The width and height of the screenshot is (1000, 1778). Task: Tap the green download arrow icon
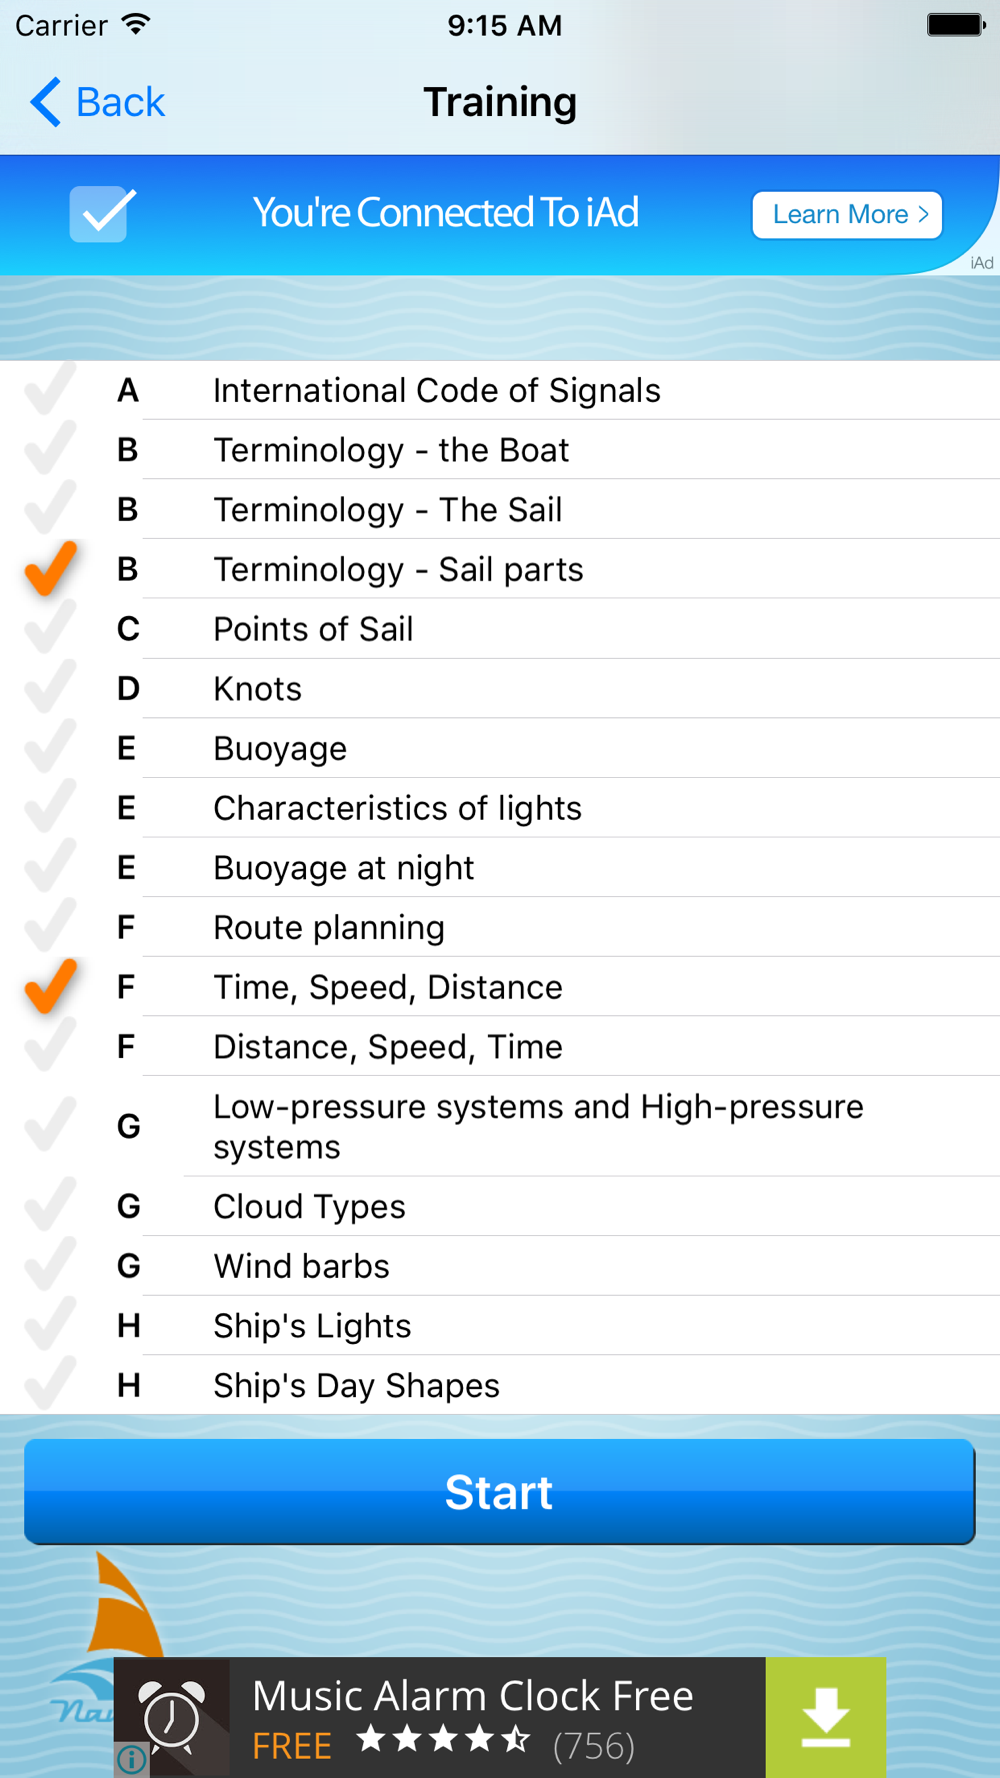pos(825,1716)
